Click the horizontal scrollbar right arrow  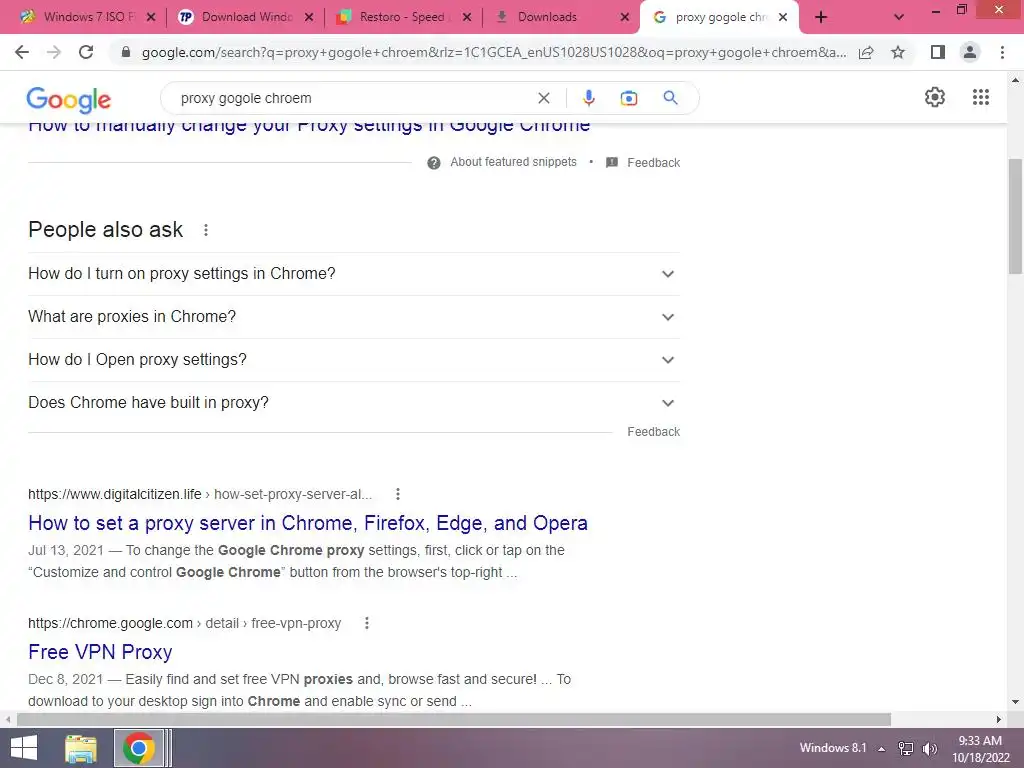point(999,719)
